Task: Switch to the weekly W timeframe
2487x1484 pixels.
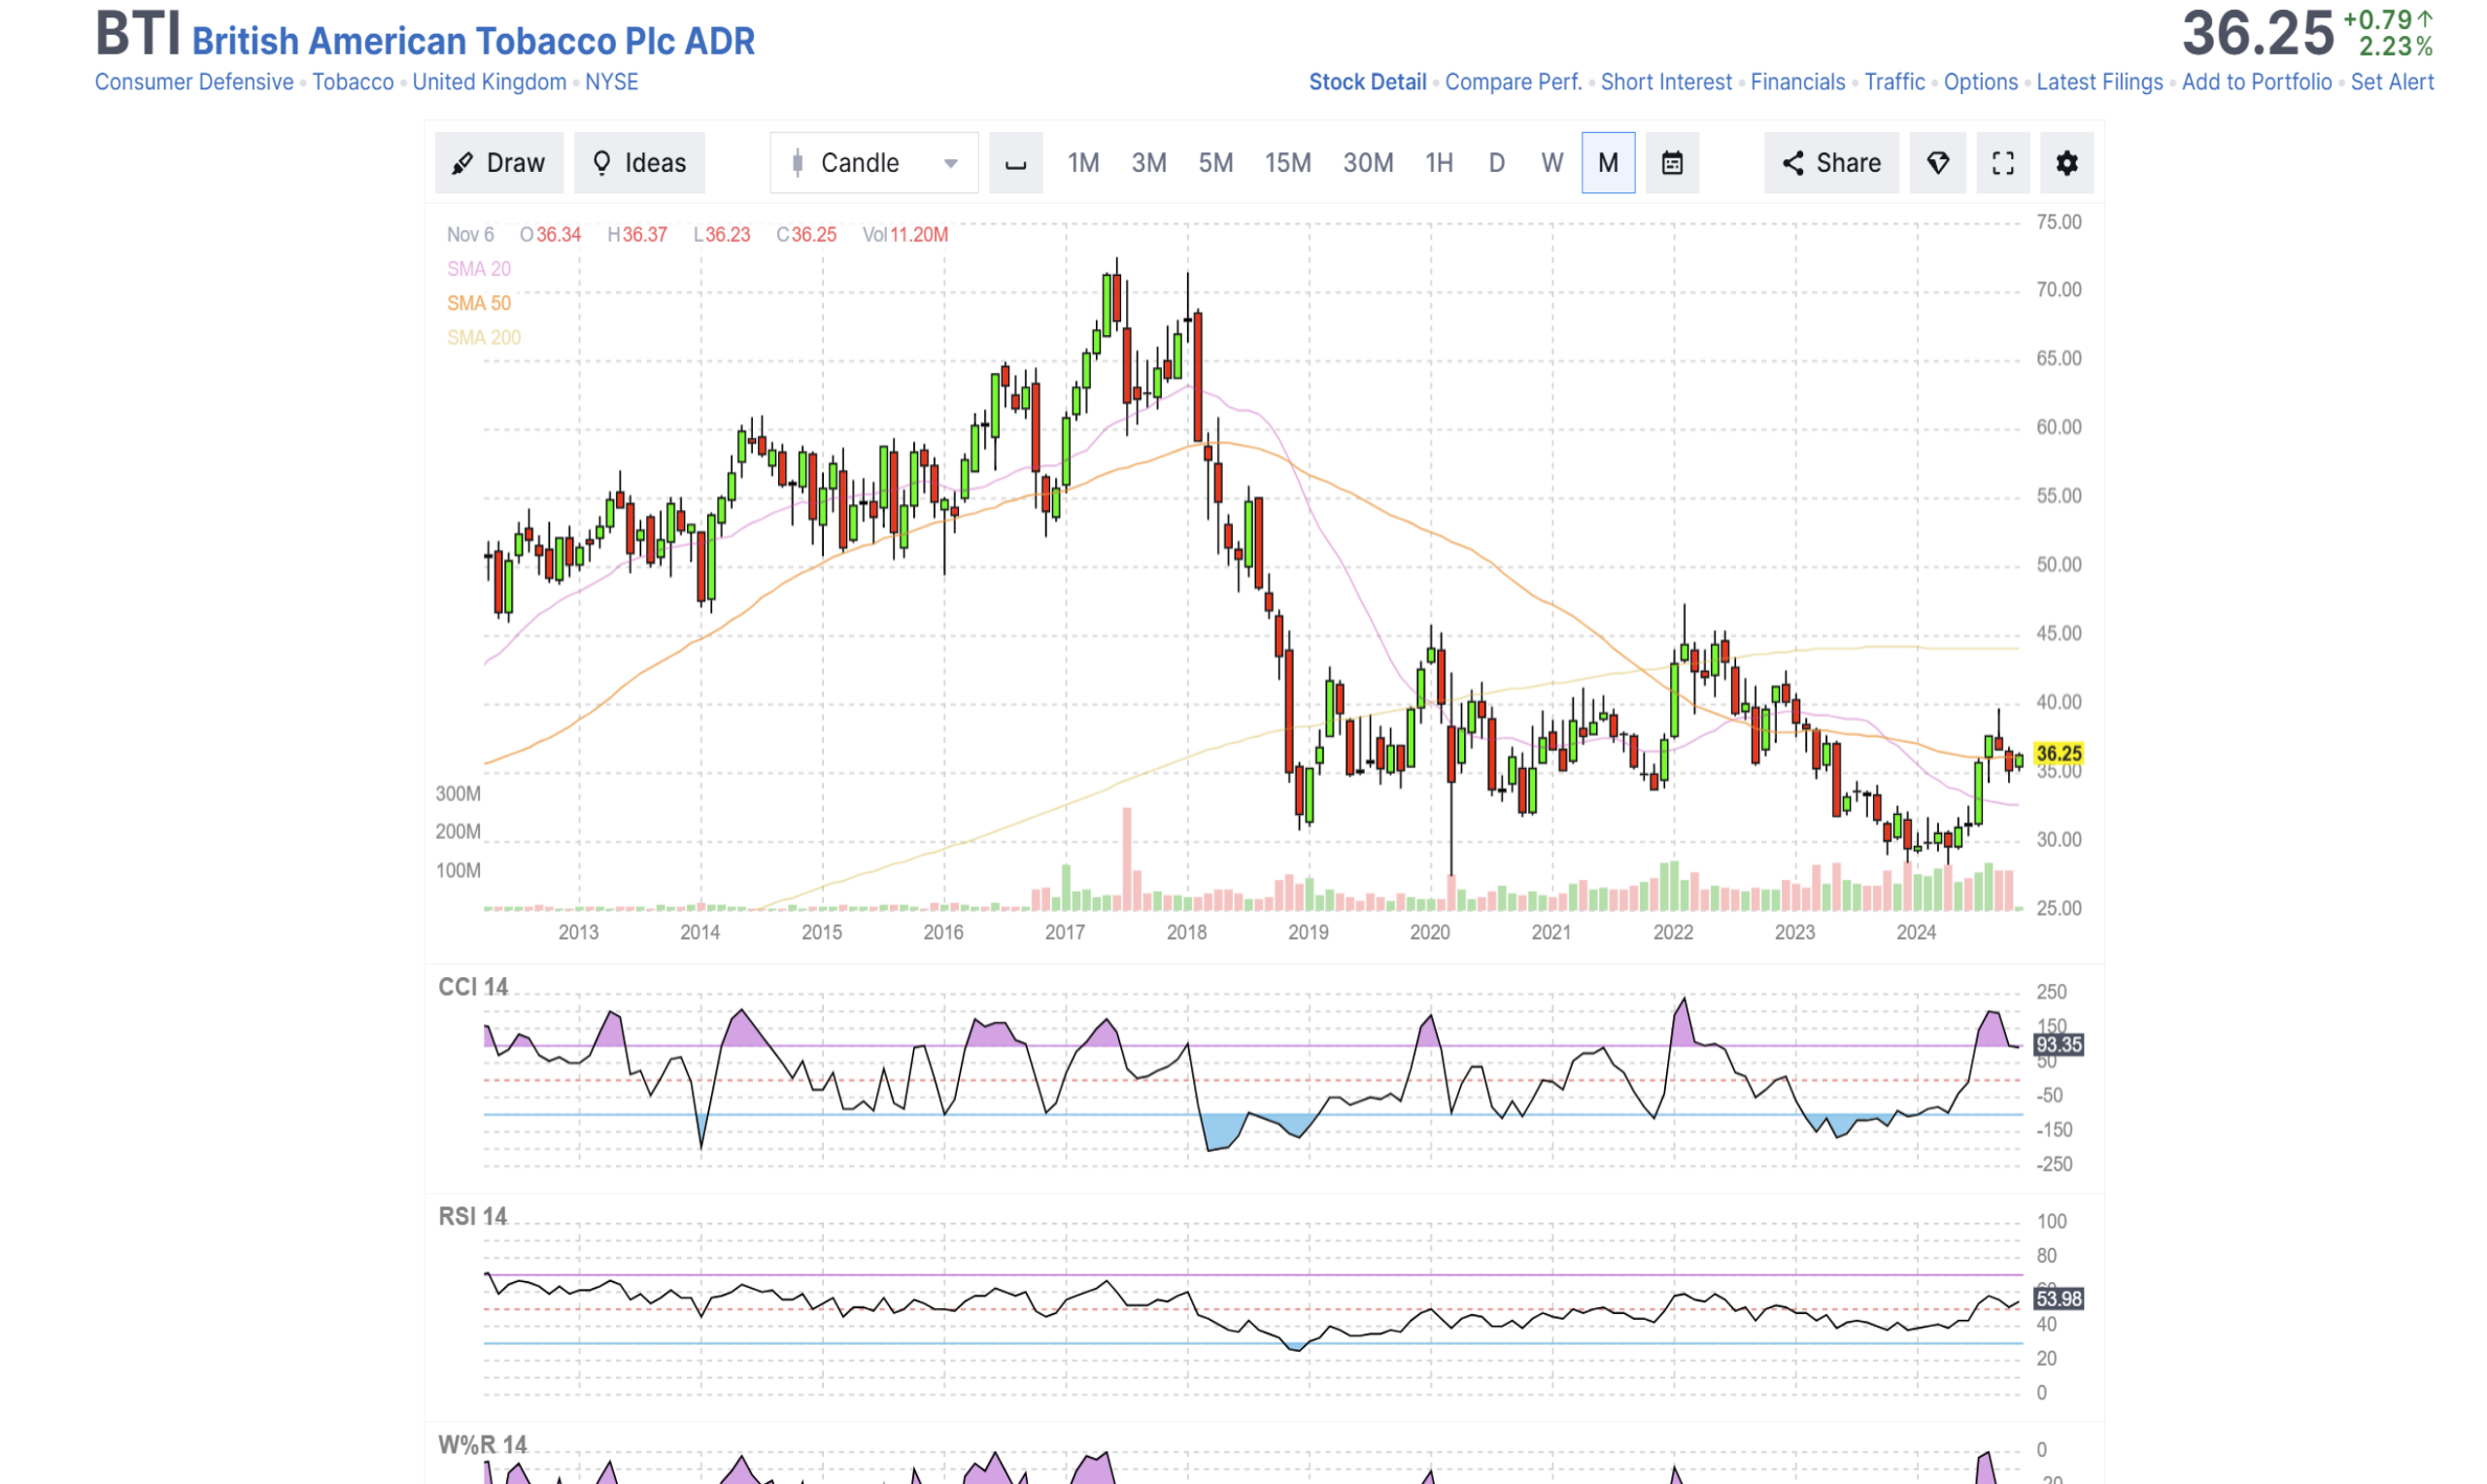Action: coord(1552,163)
